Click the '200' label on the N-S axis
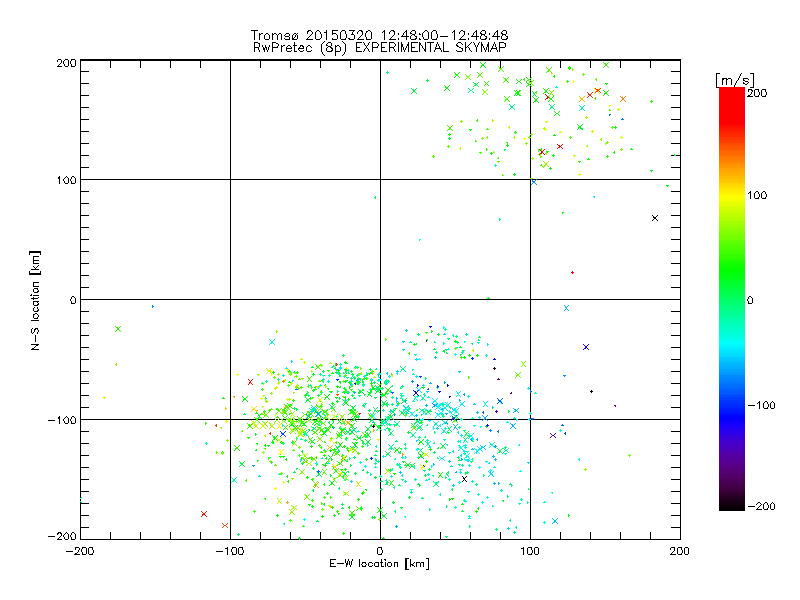The width and height of the screenshot is (800, 600). (x=66, y=63)
